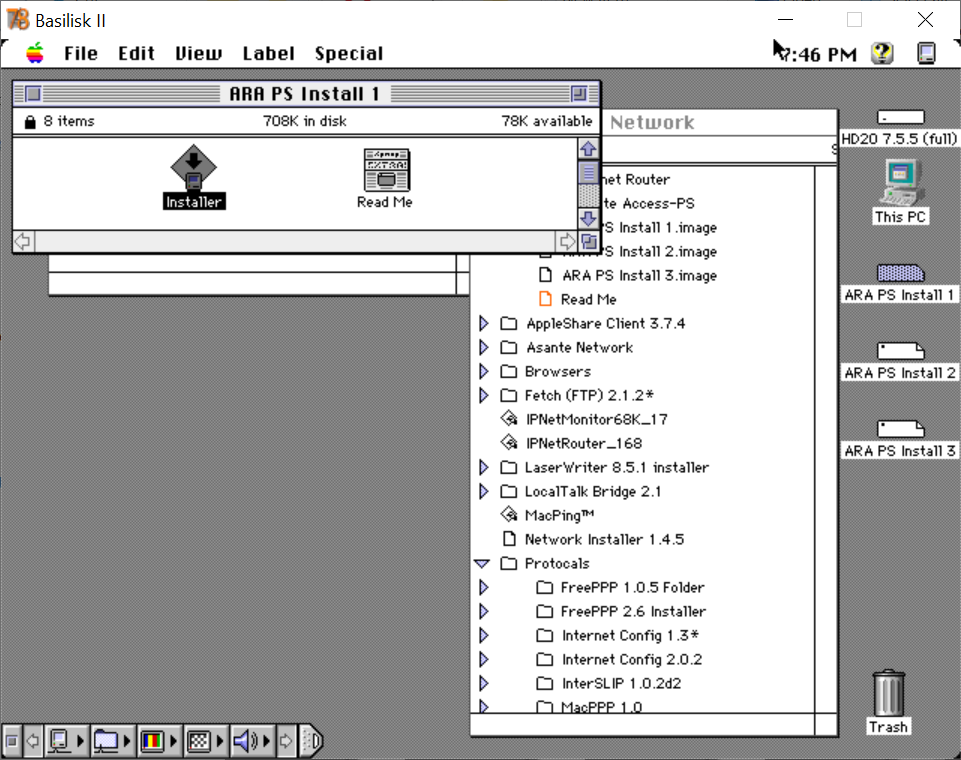Click vertical scroll thumb in ARA PS Install 1
This screenshot has width=961, height=760.
coord(588,173)
